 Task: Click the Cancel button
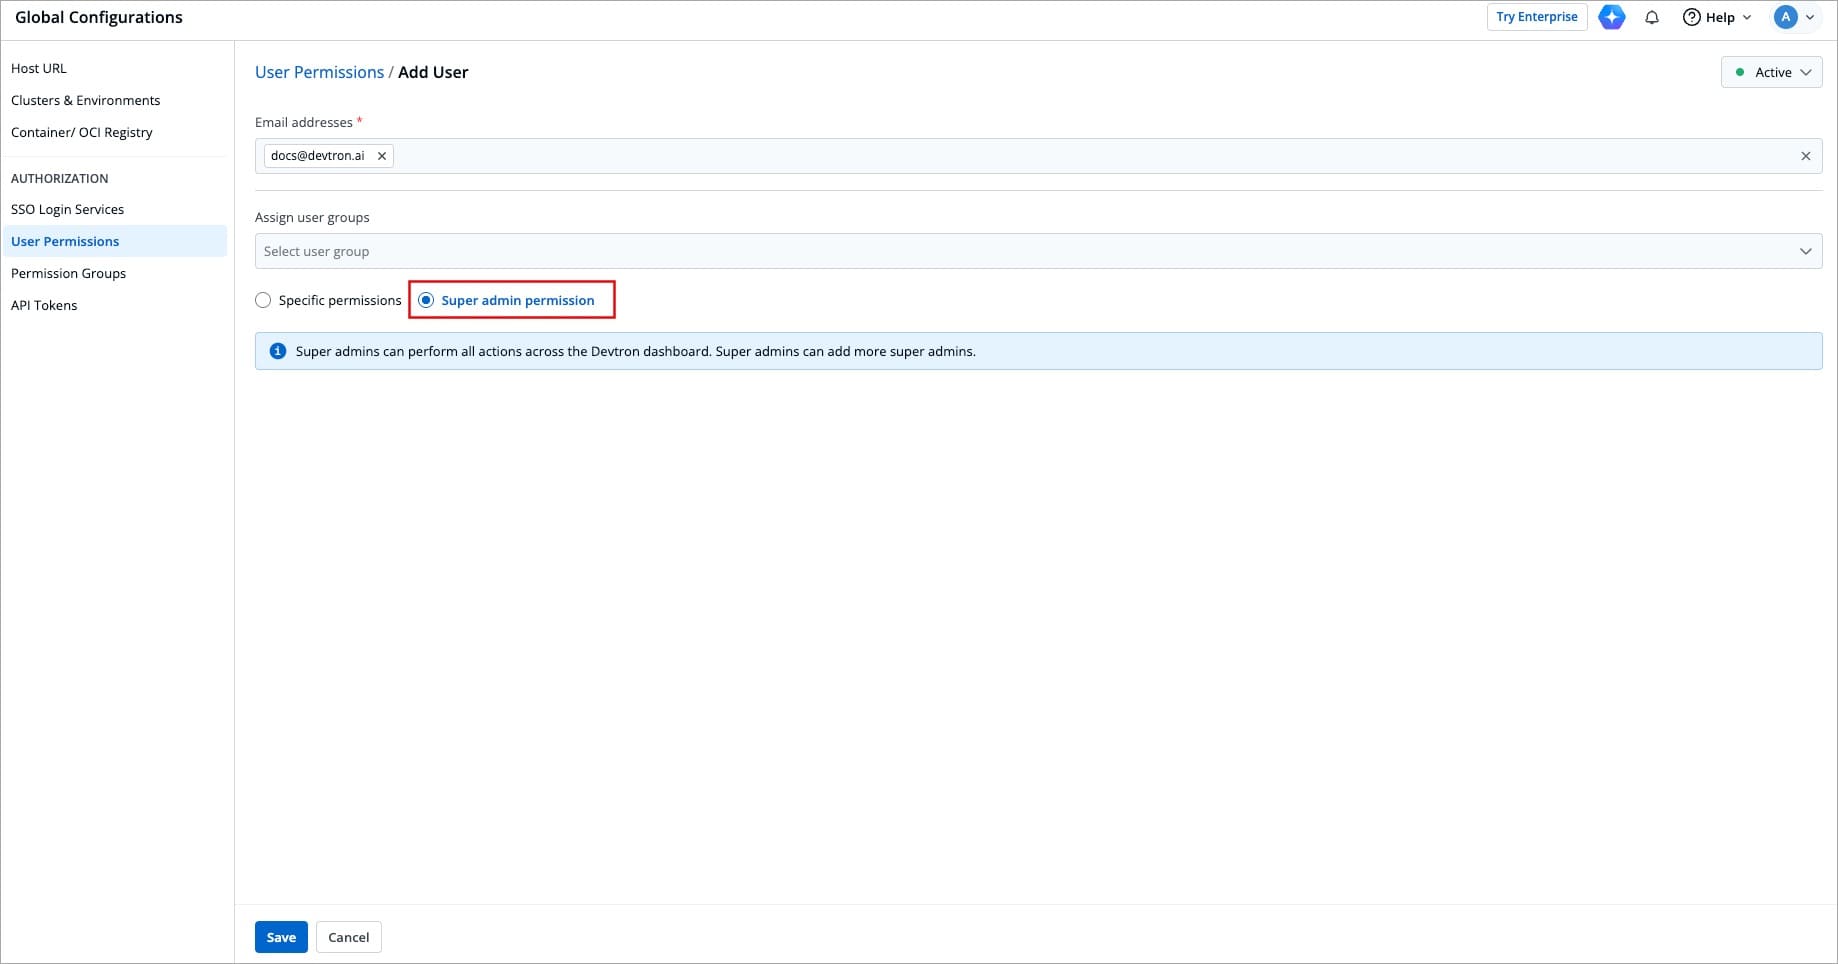[x=348, y=937]
